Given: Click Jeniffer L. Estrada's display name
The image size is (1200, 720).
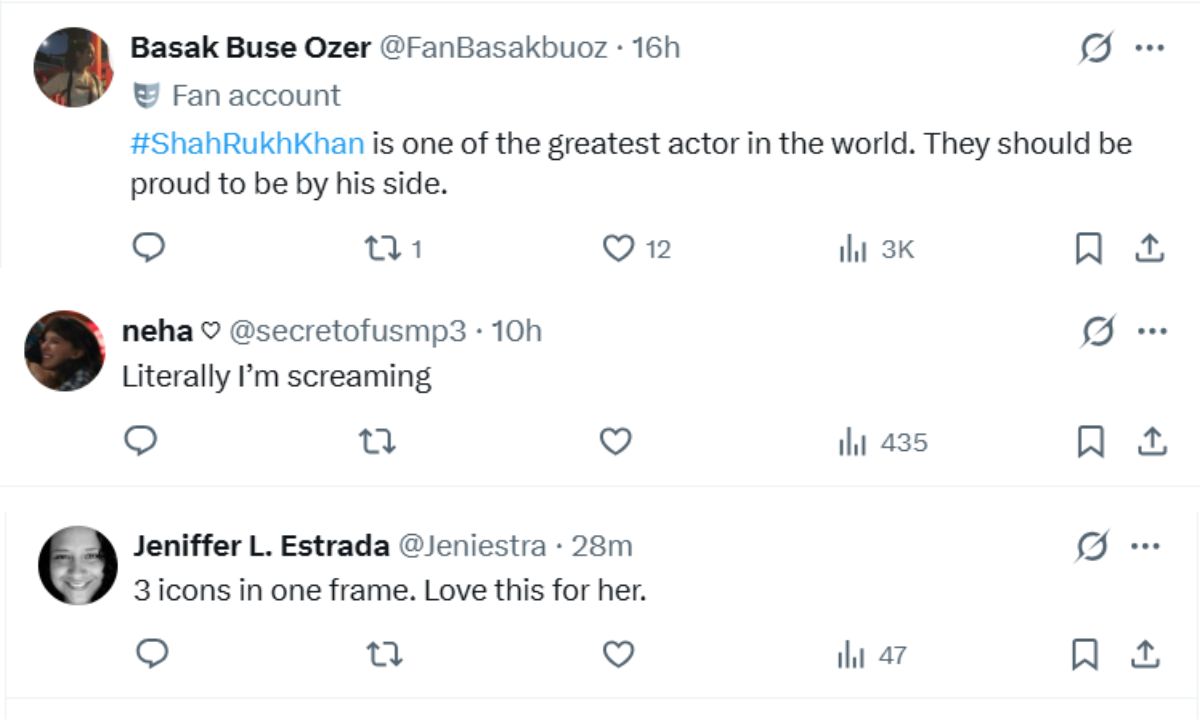Looking at the screenshot, I should (261, 545).
